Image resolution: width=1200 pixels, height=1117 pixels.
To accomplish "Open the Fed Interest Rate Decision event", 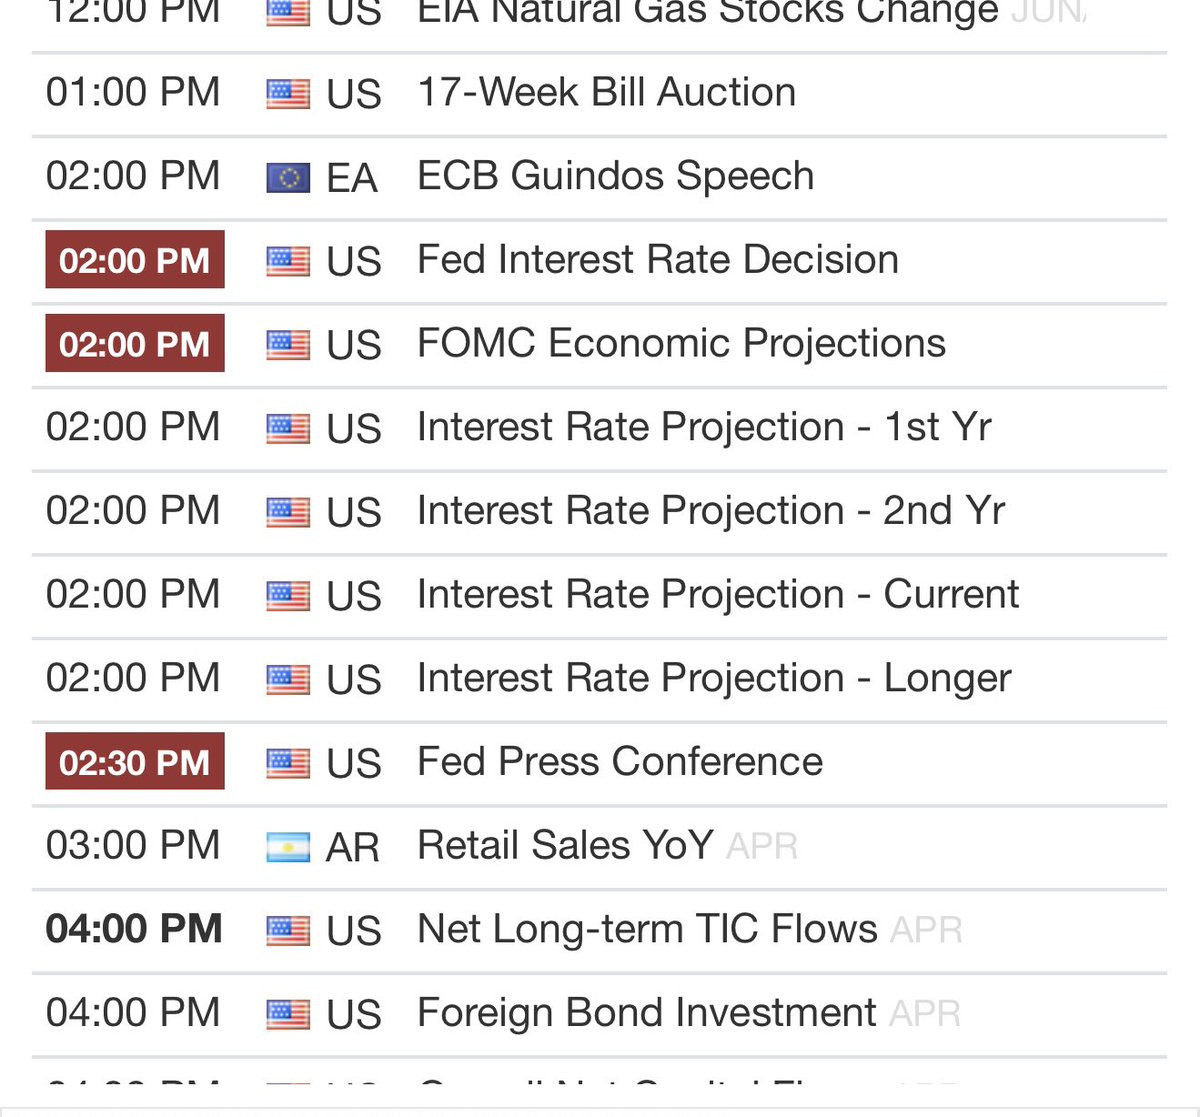I will pos(657,260).
